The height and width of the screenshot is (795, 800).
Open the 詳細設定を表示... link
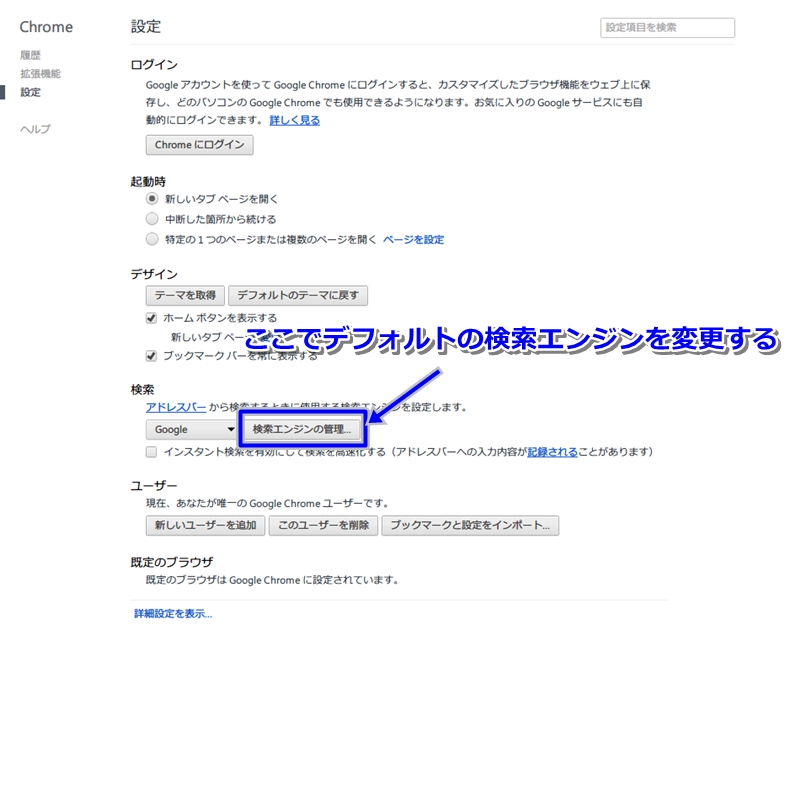click(x=173, y=614)
